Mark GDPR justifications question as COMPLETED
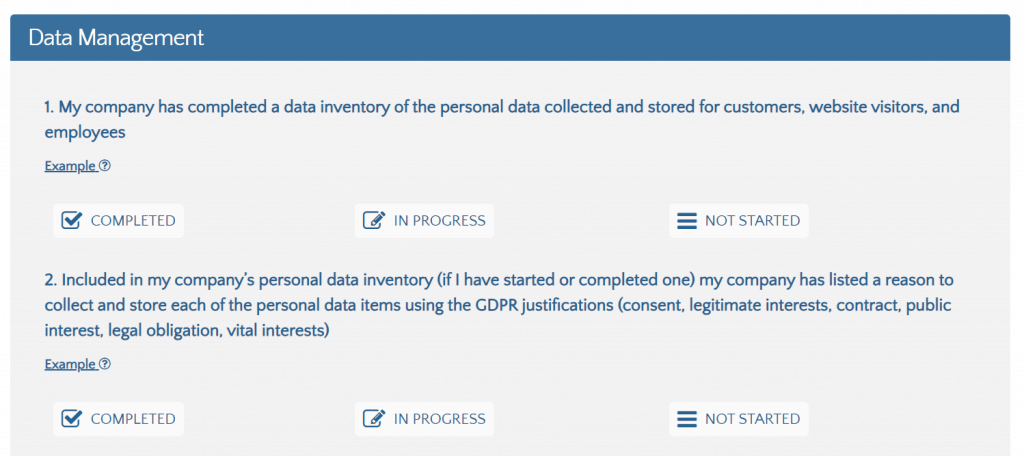 (x=118, y=419)
